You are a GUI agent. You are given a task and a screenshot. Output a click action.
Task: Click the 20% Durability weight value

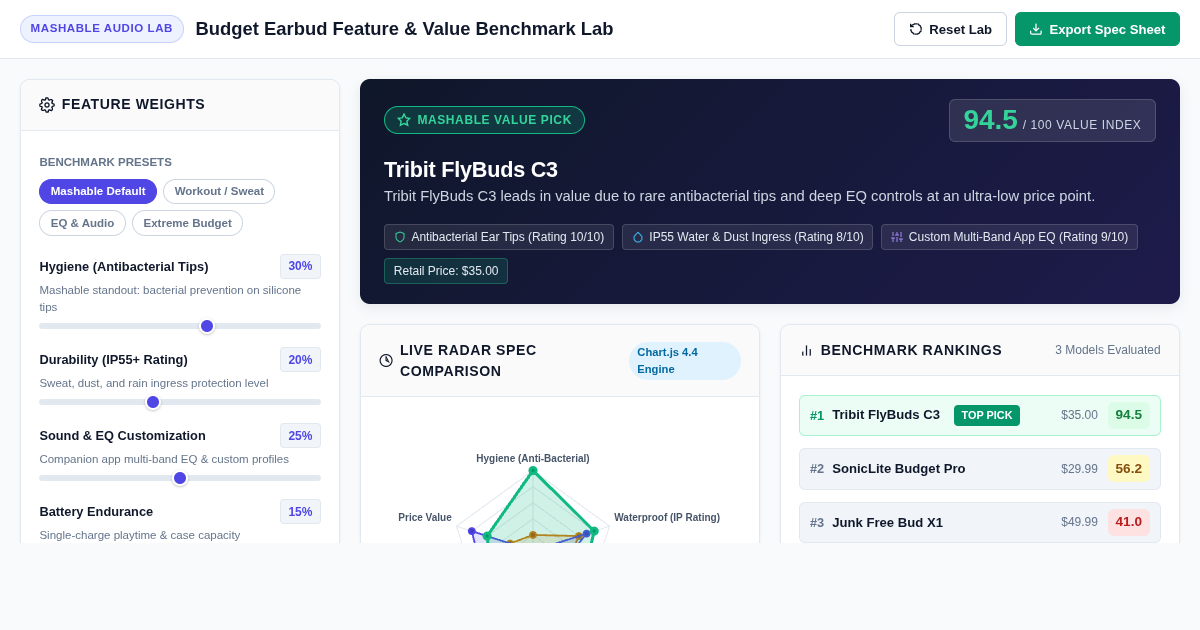(300, 360)
